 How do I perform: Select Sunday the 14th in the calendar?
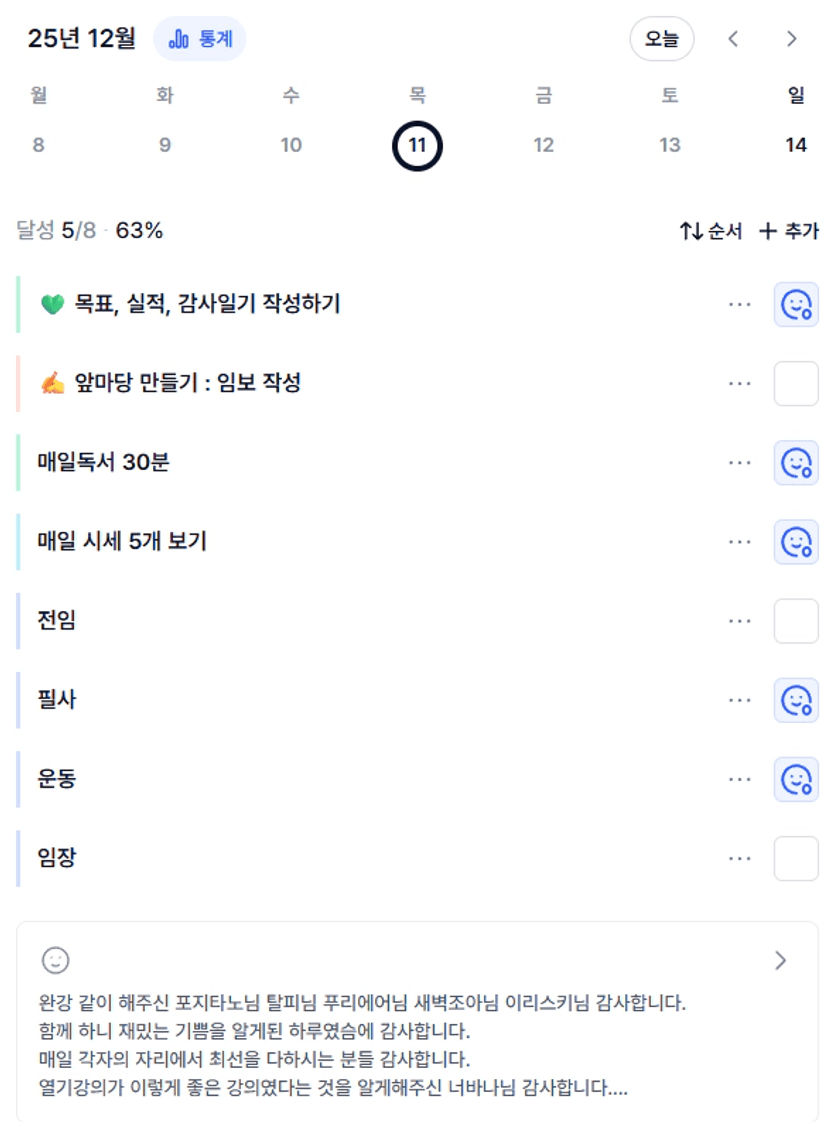pos(796,145)
